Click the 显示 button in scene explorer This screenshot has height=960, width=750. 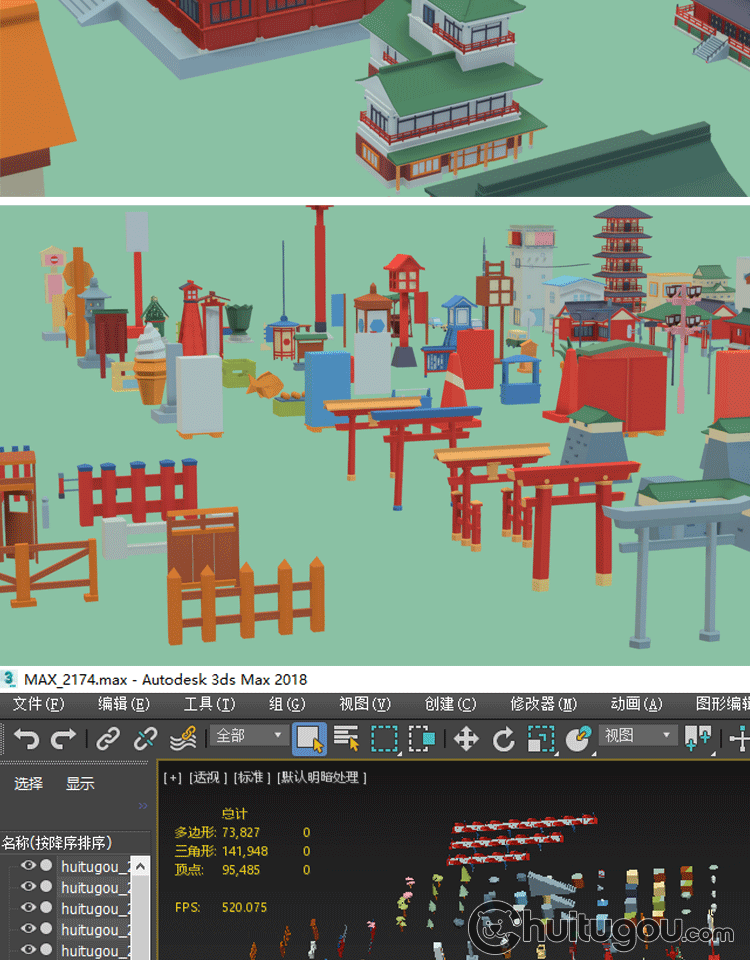pos(80,784)
